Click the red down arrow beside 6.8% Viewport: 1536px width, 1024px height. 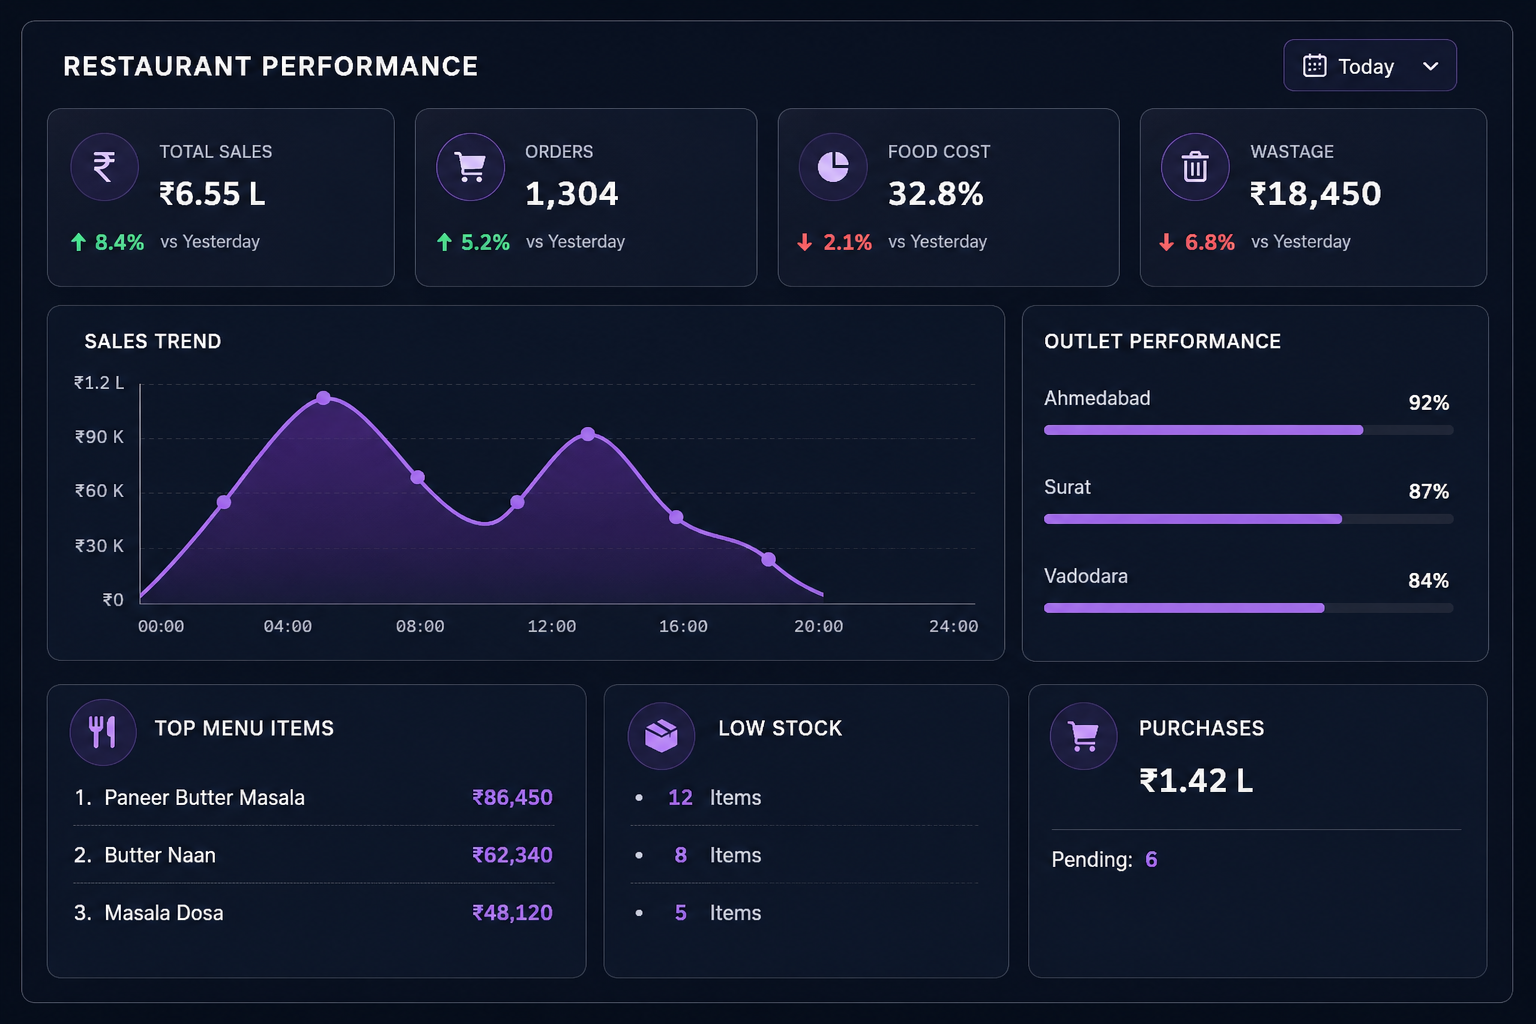pos(1166,242)
